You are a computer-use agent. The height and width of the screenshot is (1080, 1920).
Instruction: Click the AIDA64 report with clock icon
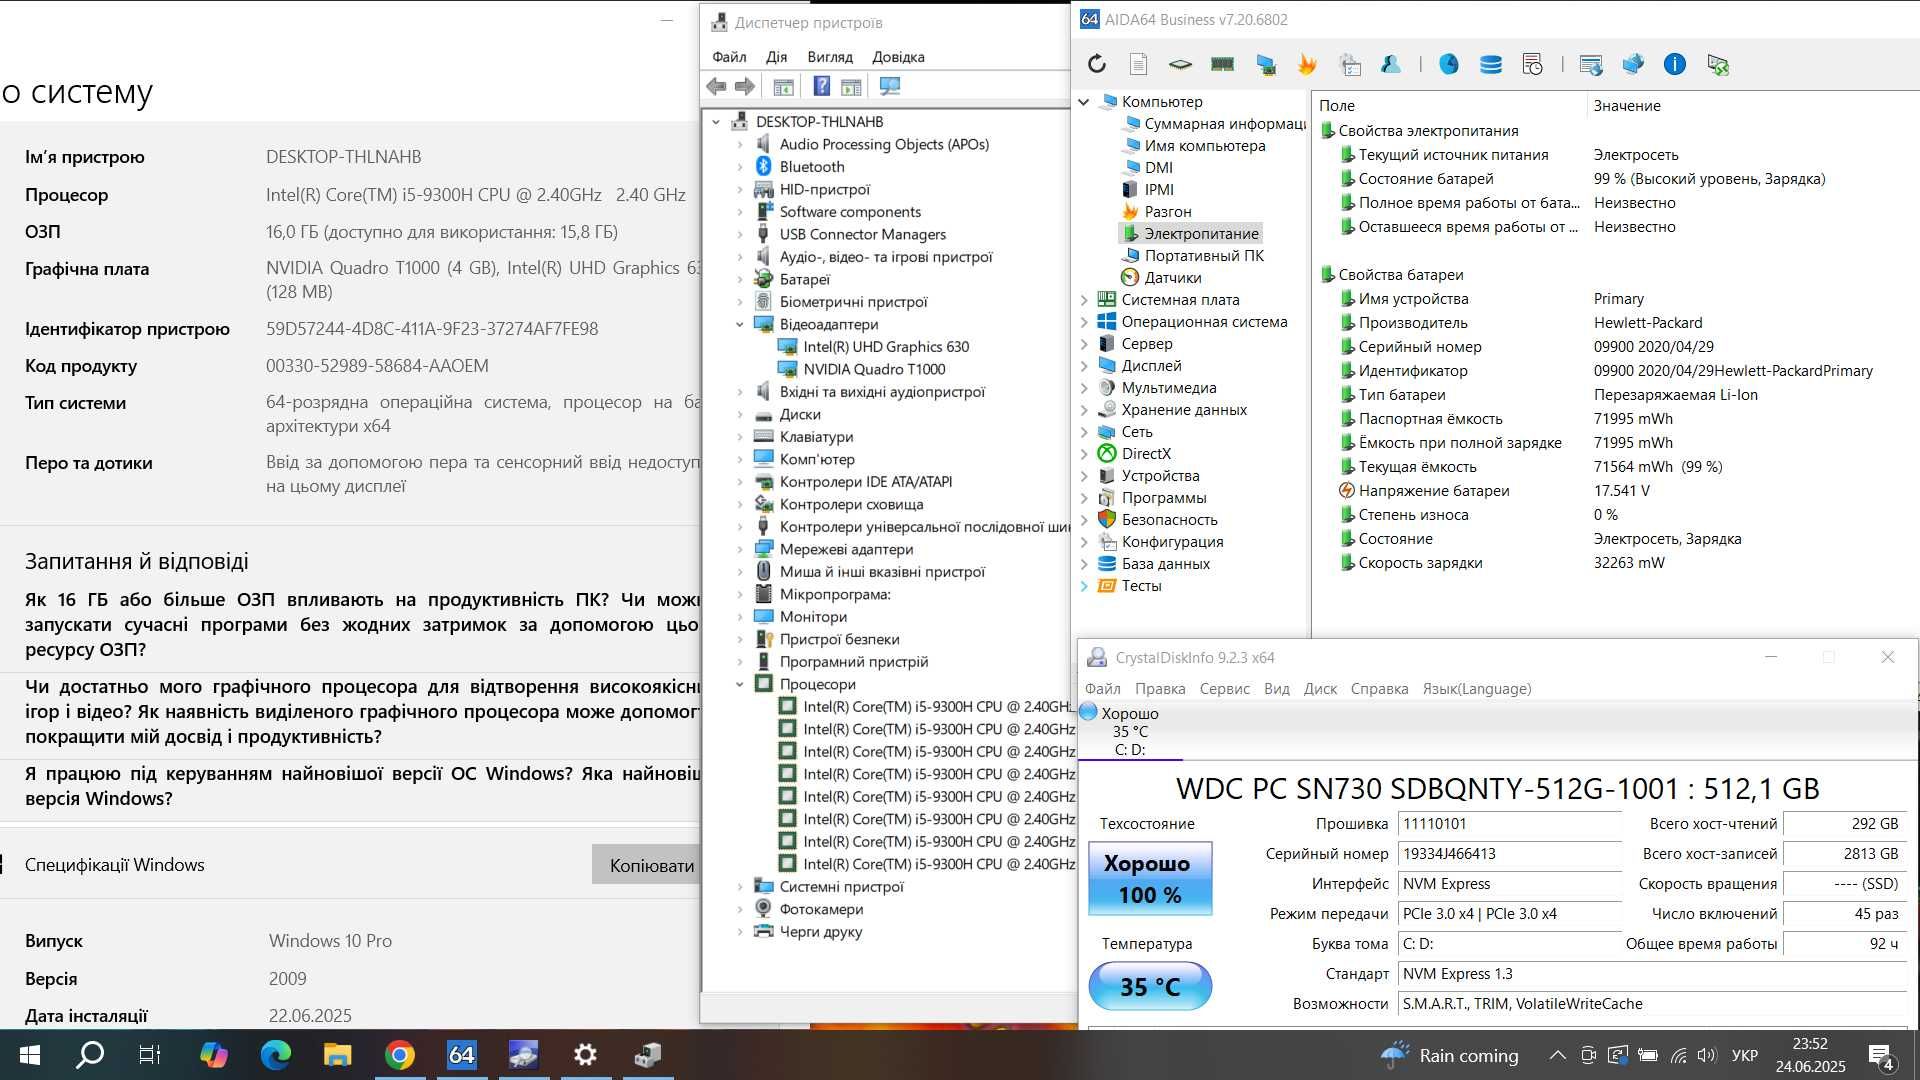tap(1533, 65)
